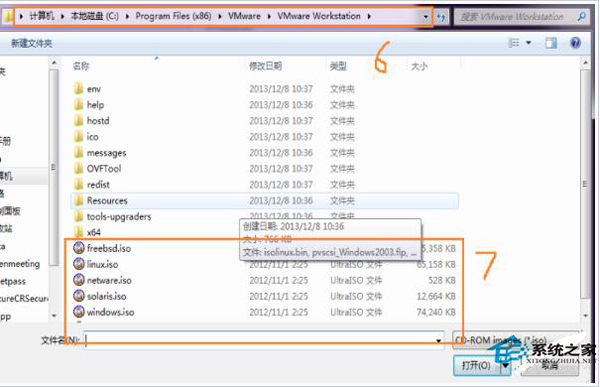This screenshot has height=387, width=600.
Task: Click the 12,664 KB size cell
Action: point(436,296)
